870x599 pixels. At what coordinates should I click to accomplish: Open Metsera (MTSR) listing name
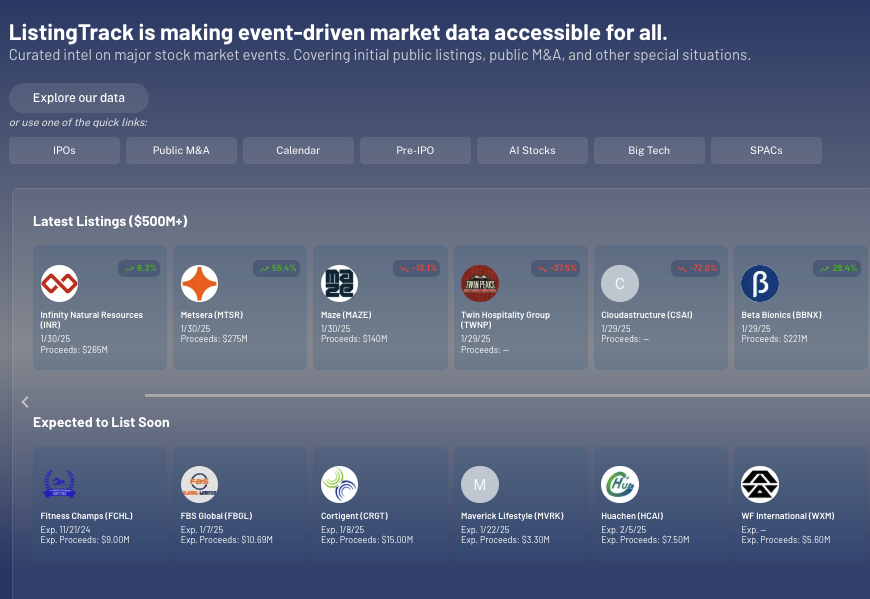[x=212, y=315]
